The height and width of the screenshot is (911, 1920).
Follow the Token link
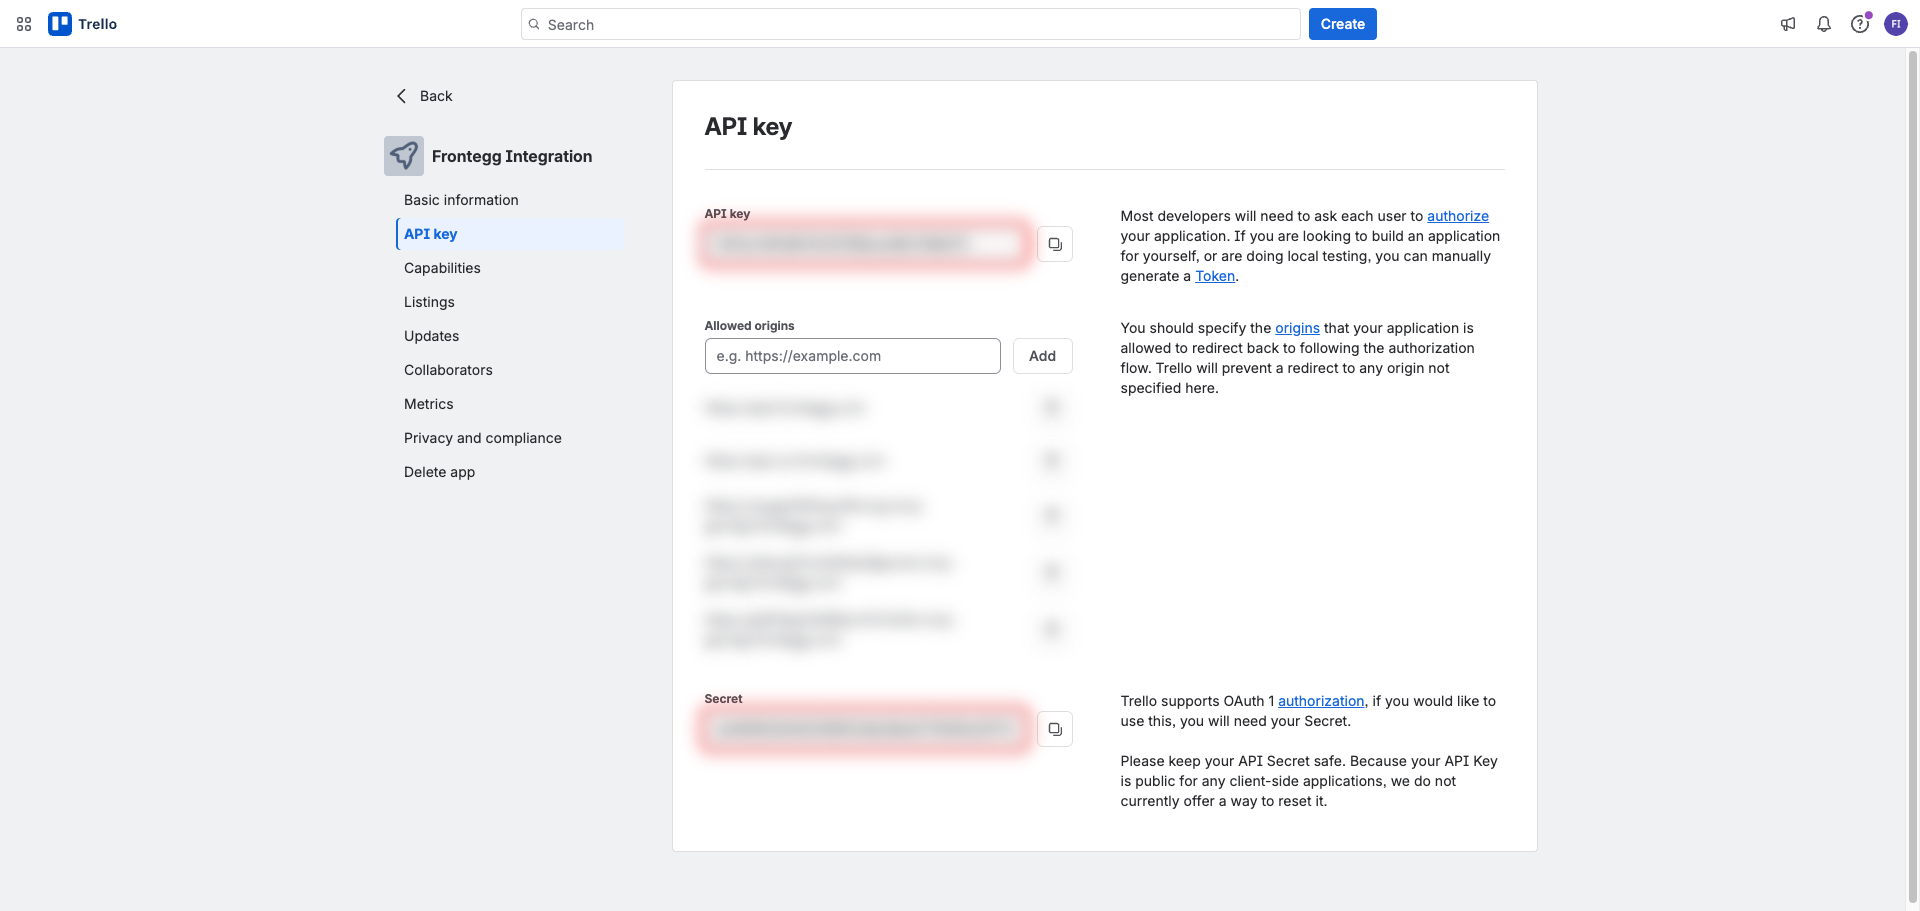(x=1215, y=276)
